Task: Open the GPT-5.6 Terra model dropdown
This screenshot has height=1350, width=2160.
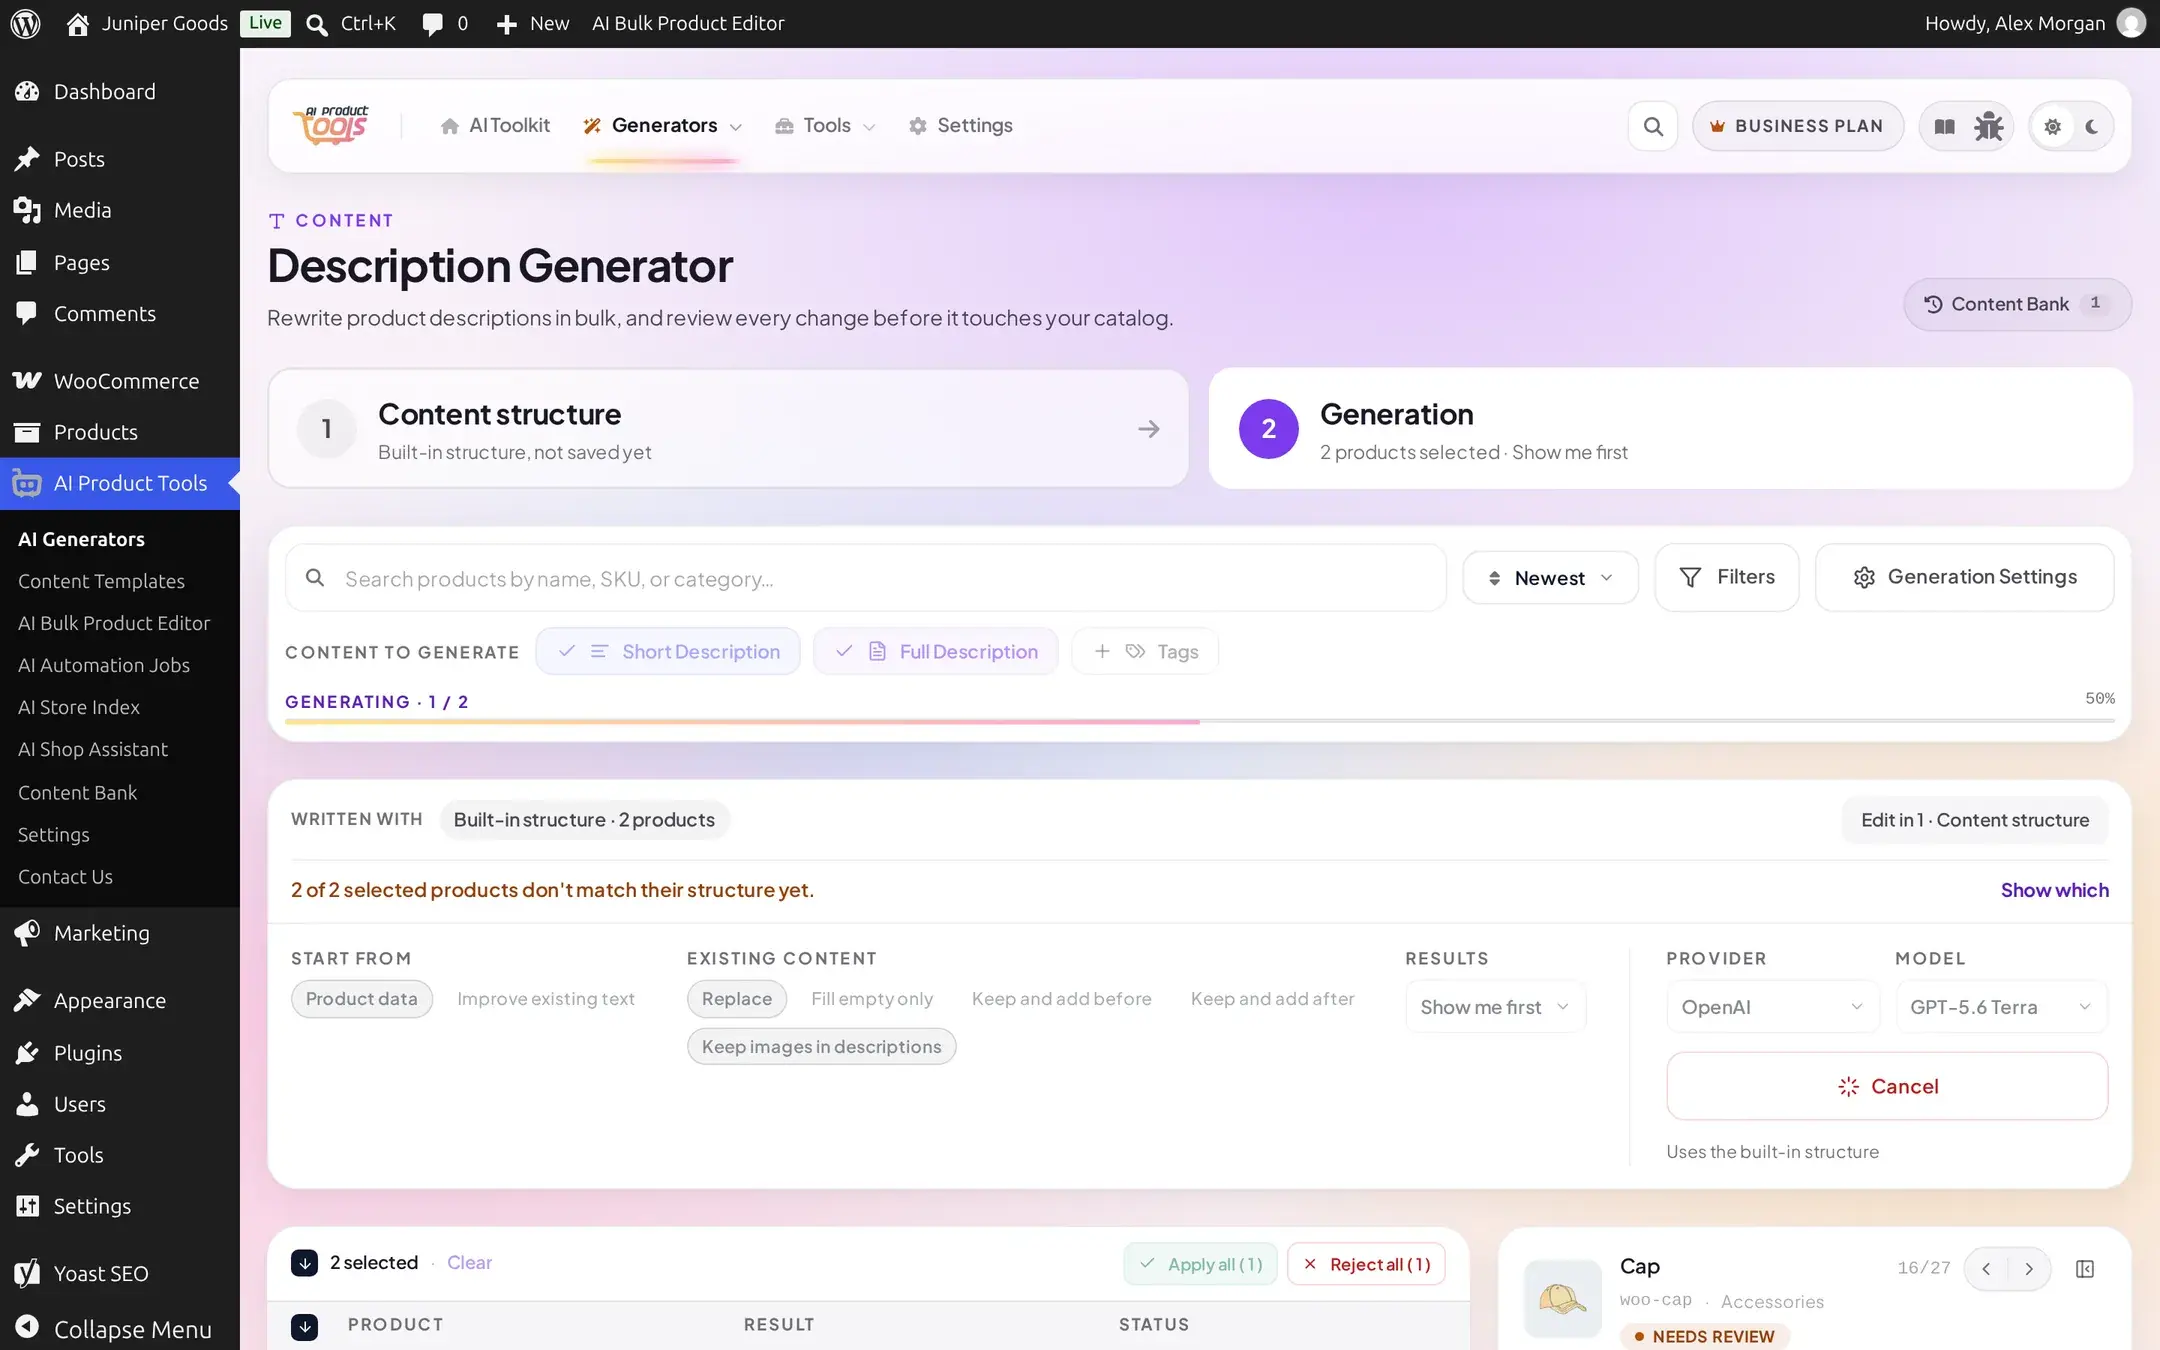Action: 2001,1007
